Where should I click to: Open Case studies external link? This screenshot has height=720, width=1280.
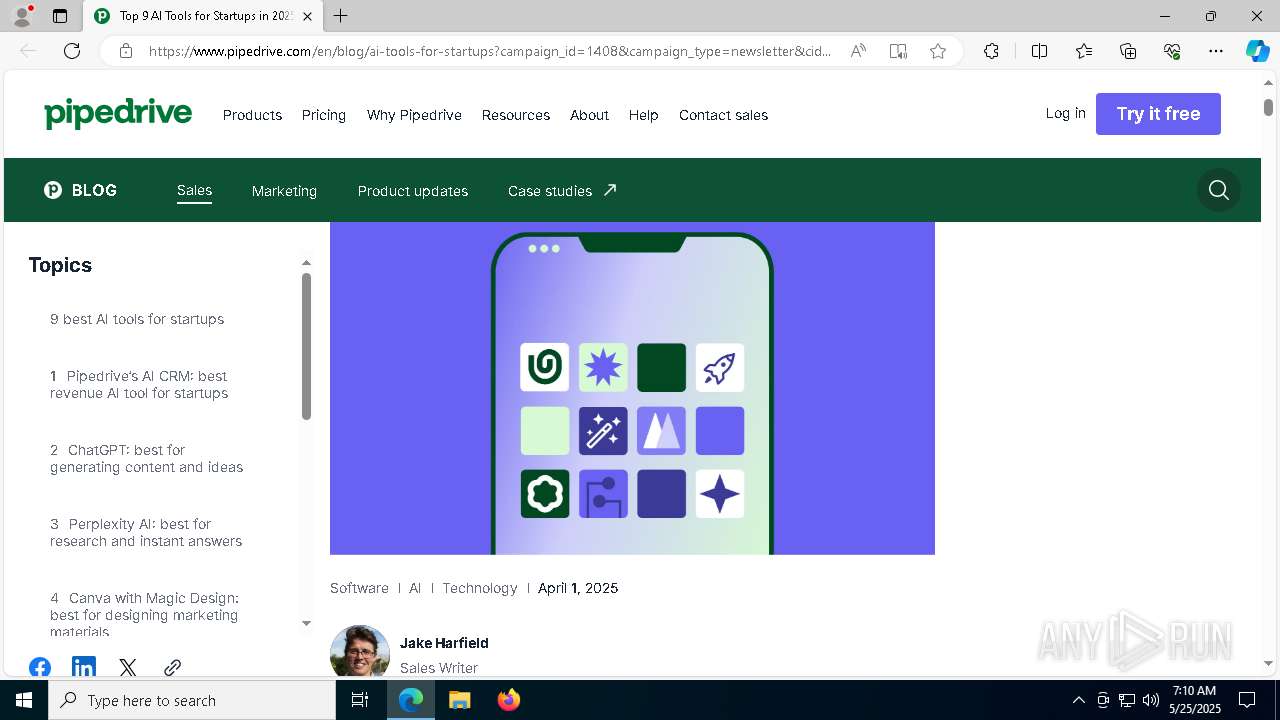pyautogui.click(x=562, y=191)
